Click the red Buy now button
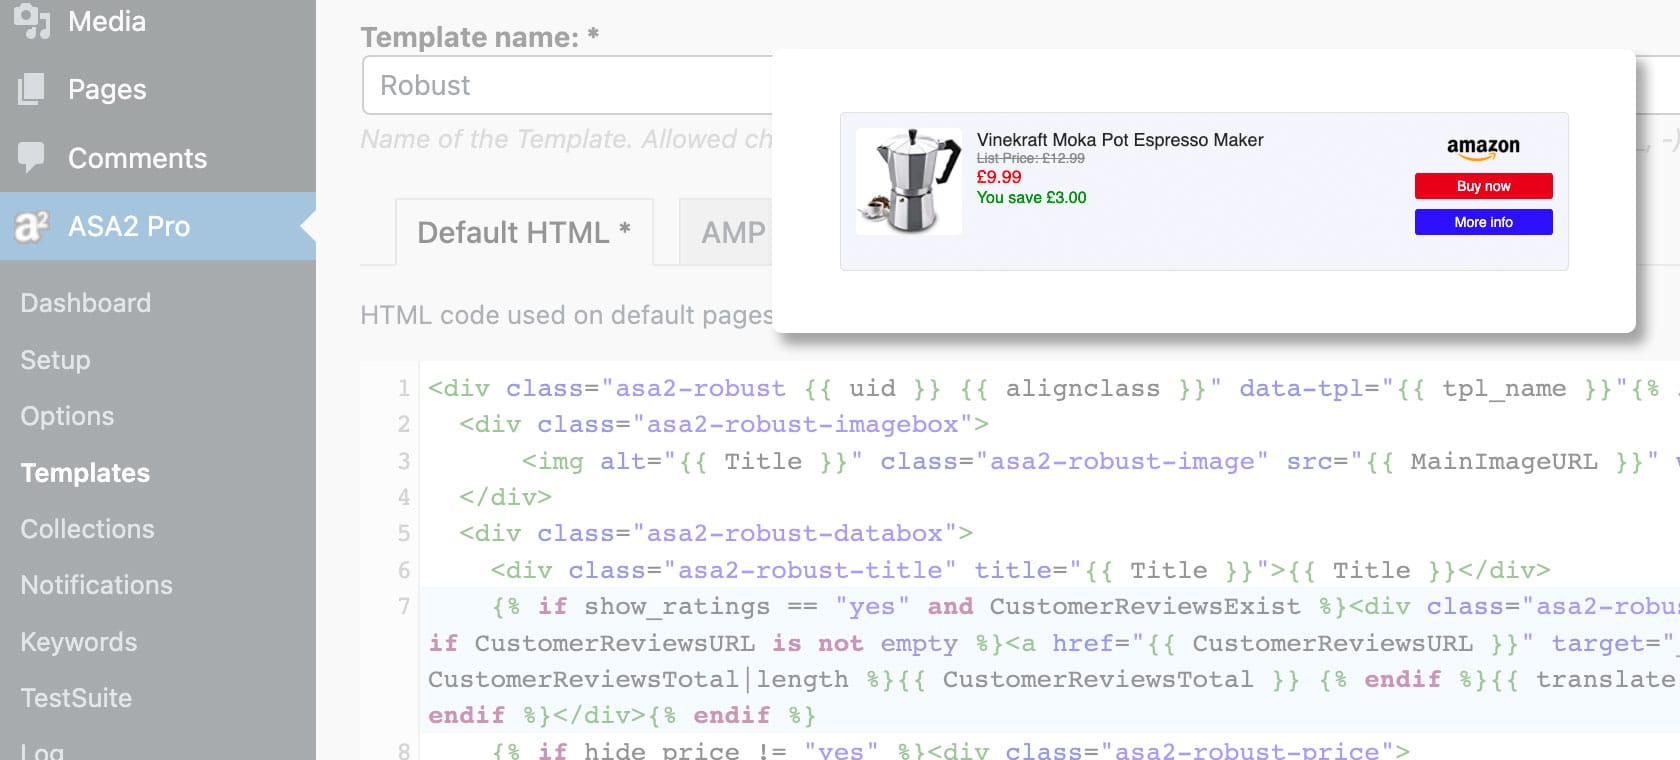This screenshot has height=760, width=1680. (x=1483, y=186)
